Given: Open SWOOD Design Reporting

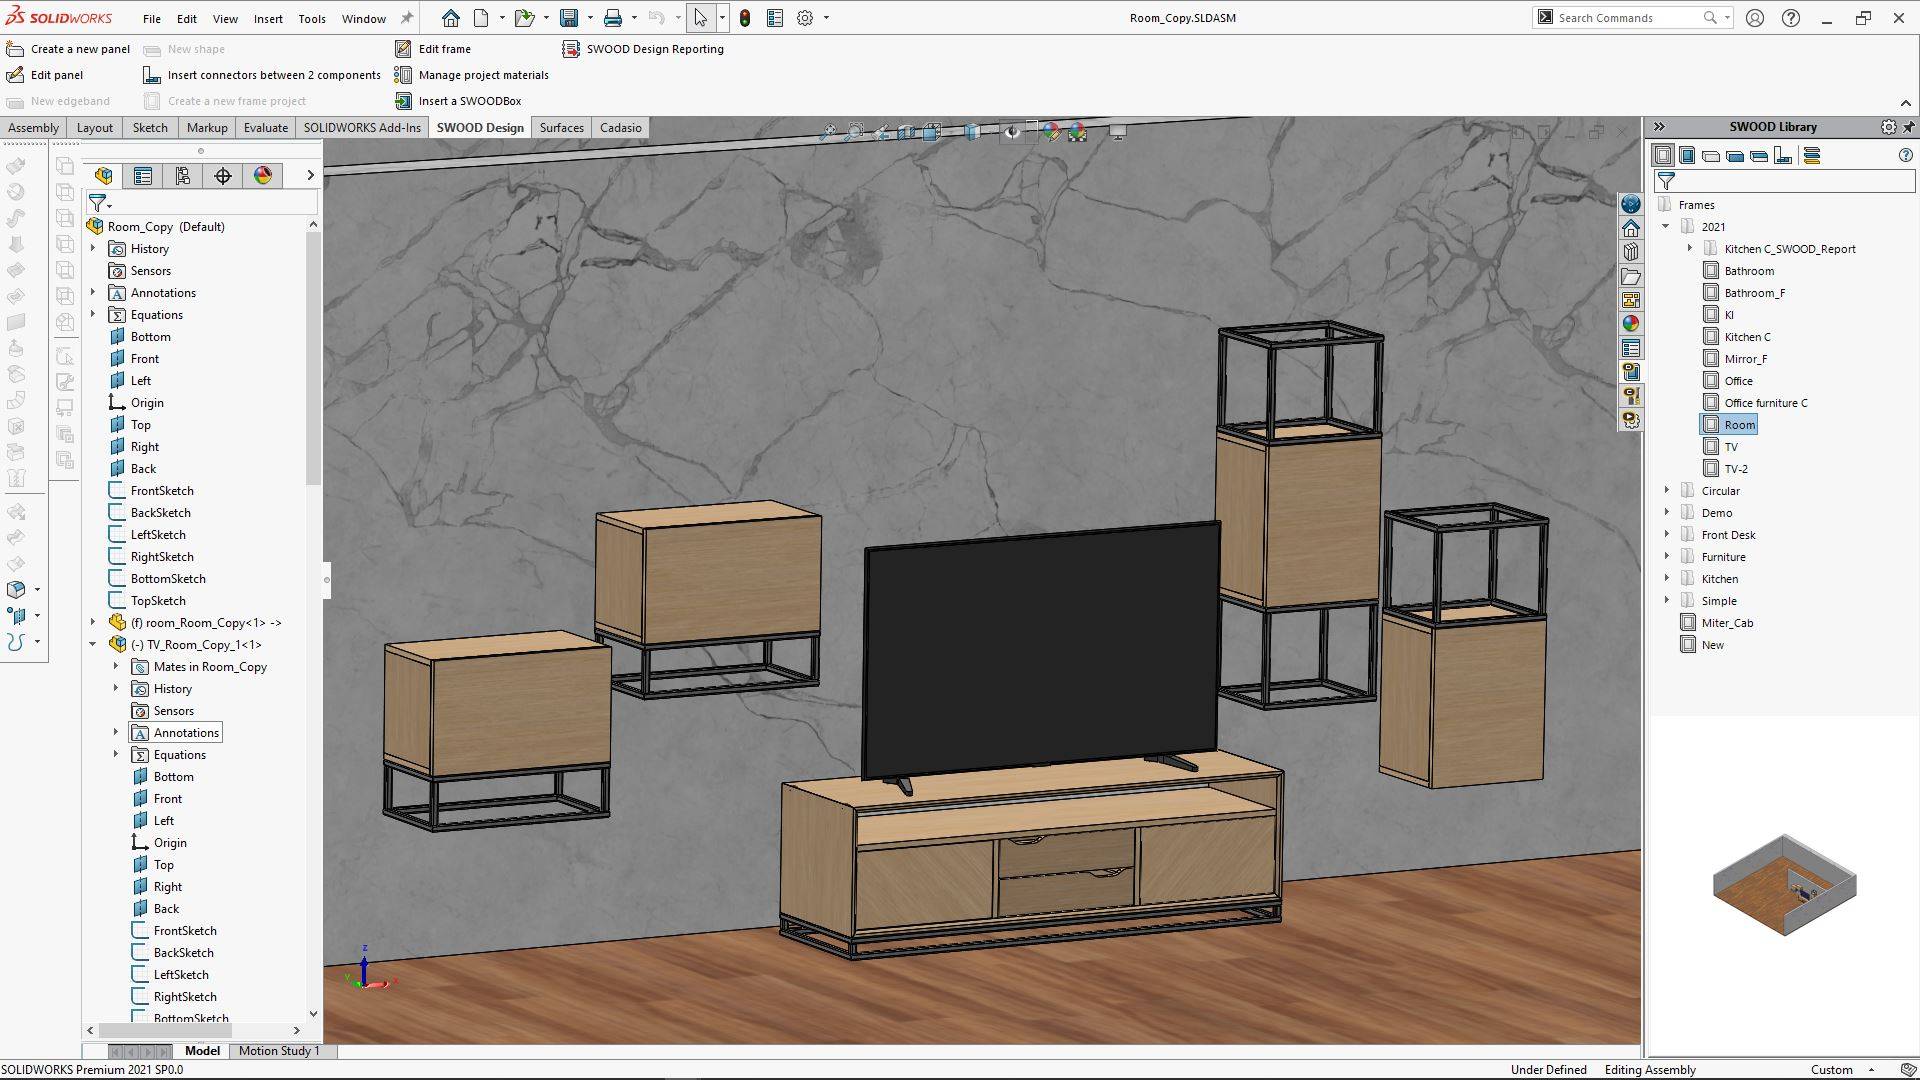Looking at the screenshot, I should (x=643, y=49).
